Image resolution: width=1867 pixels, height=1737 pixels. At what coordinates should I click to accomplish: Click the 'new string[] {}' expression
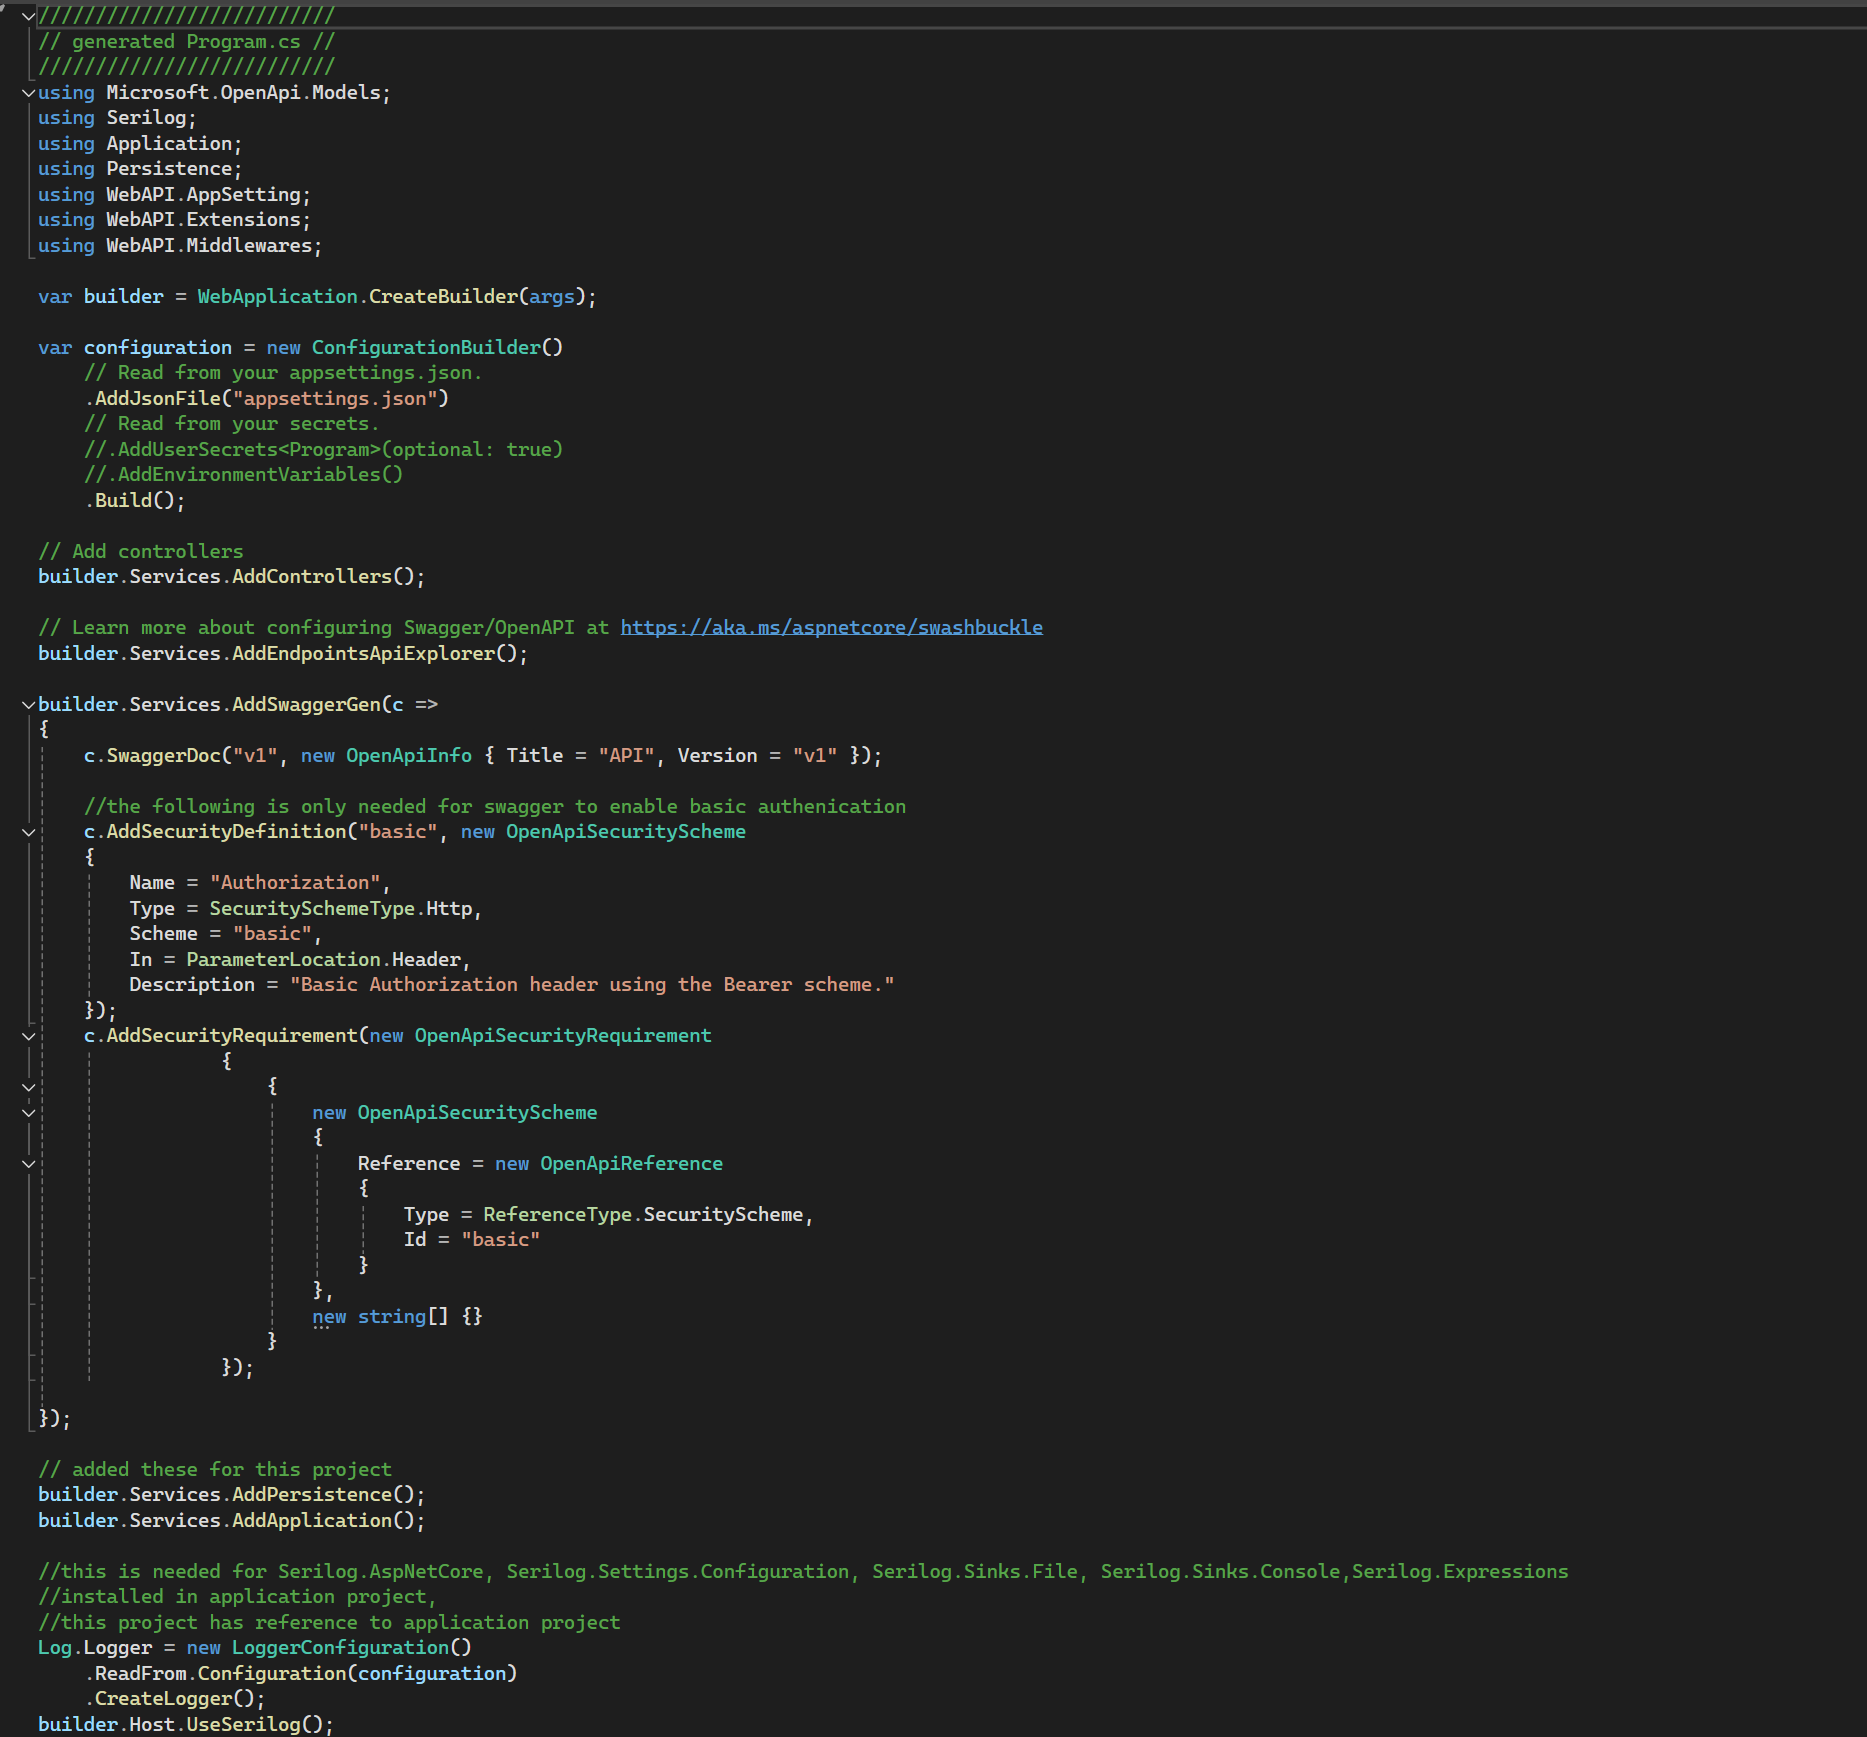pyautogui.click(x=397, y=1316)
